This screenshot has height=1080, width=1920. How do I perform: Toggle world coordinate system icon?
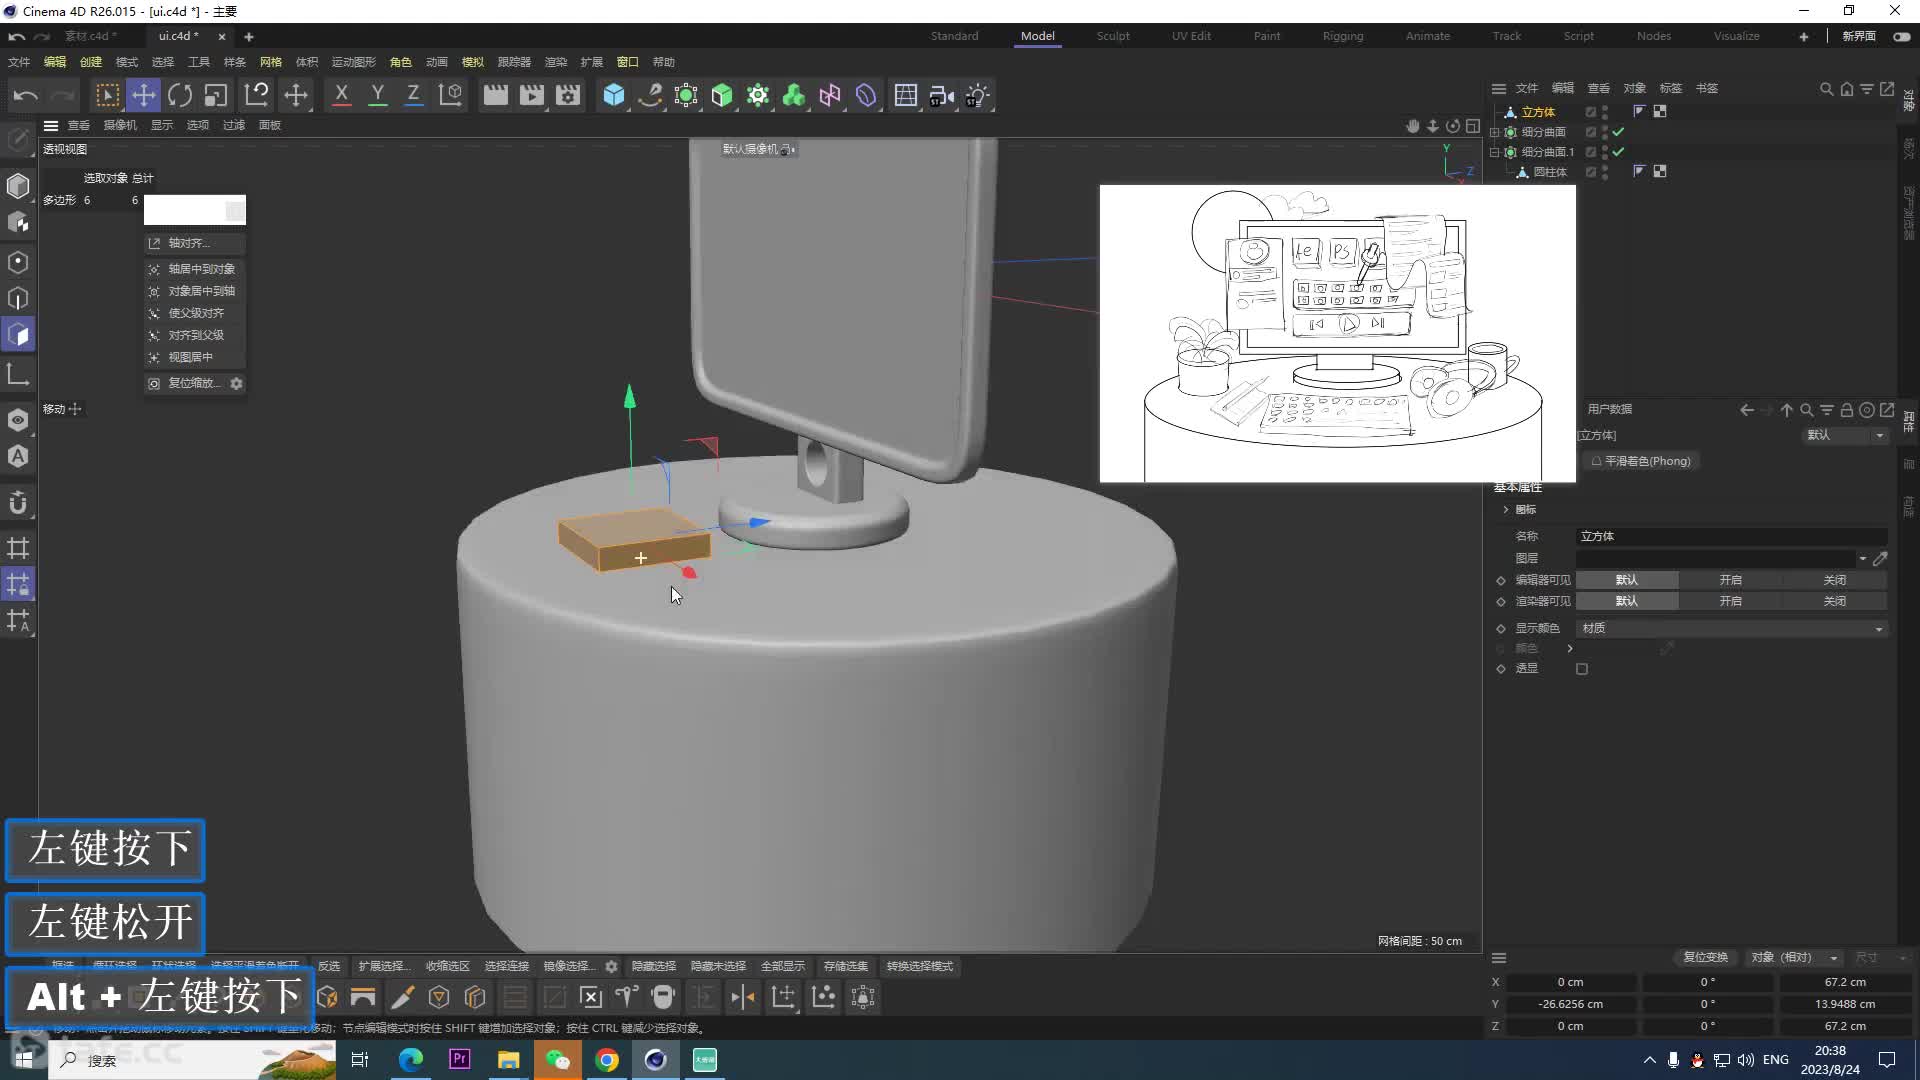pos(451,95)
